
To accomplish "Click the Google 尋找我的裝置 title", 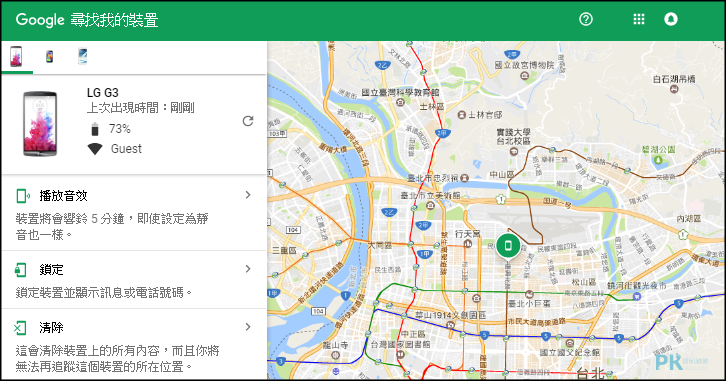I will point(87,20).
